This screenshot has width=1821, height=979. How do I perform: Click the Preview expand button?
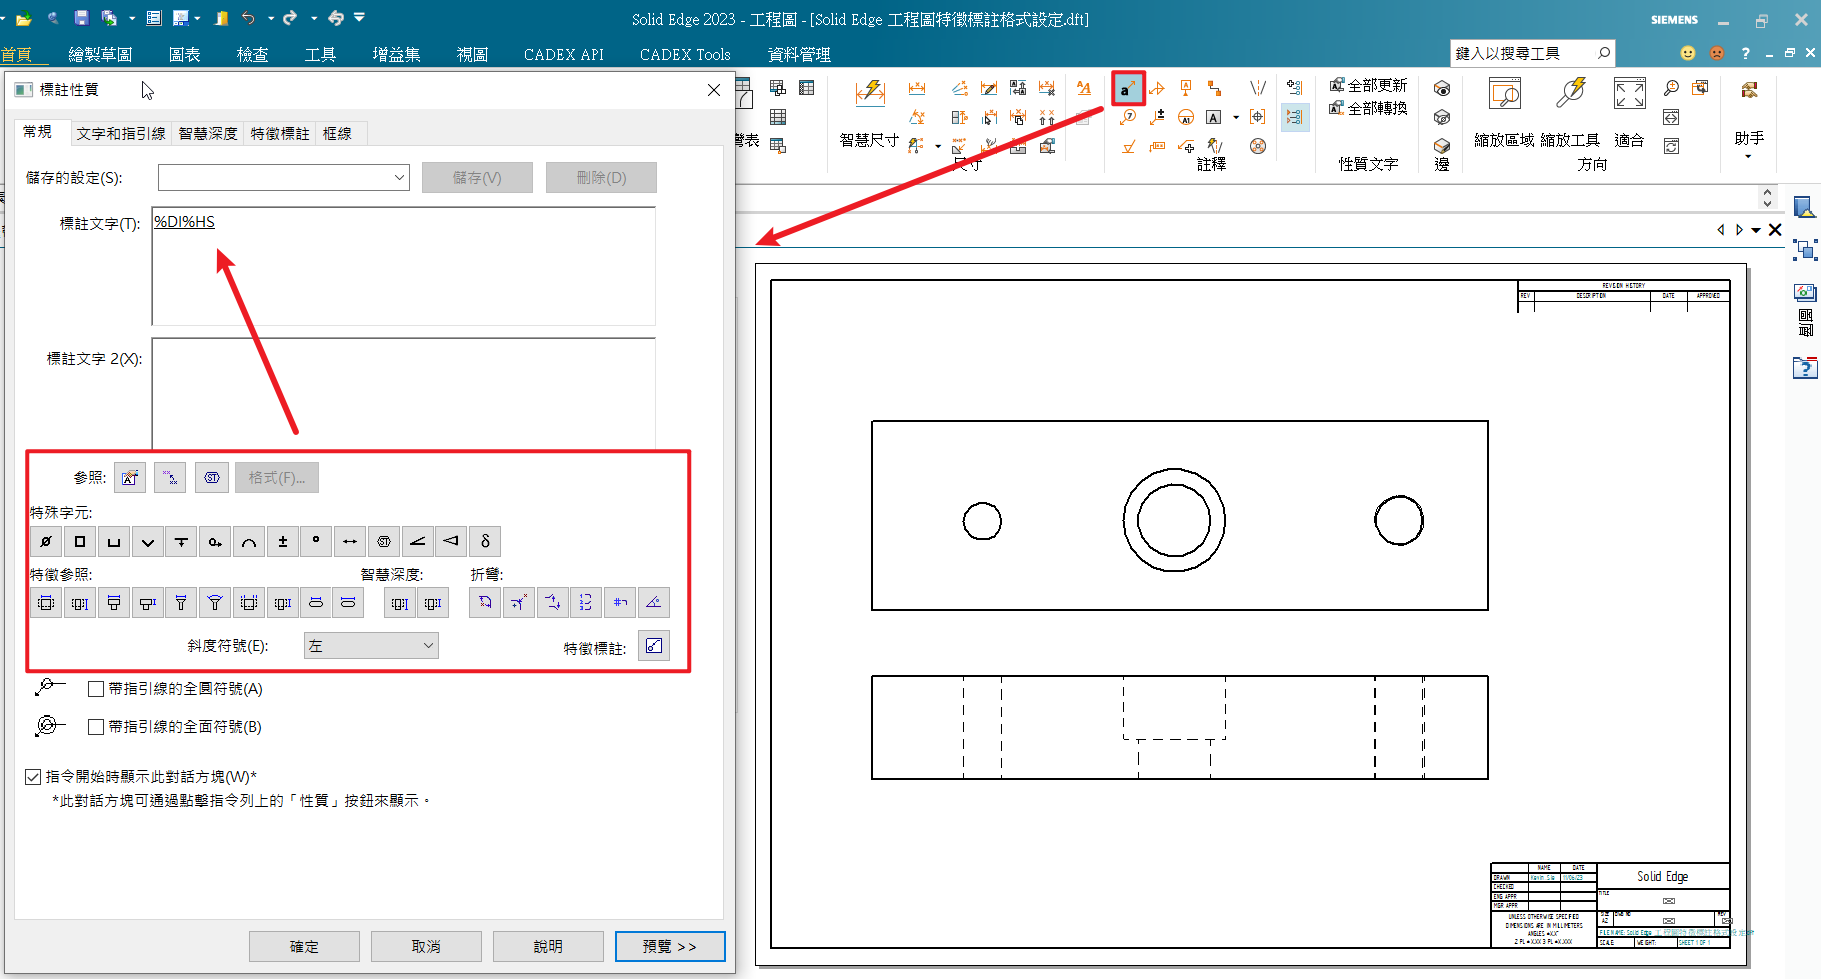(x=670, y=946)
